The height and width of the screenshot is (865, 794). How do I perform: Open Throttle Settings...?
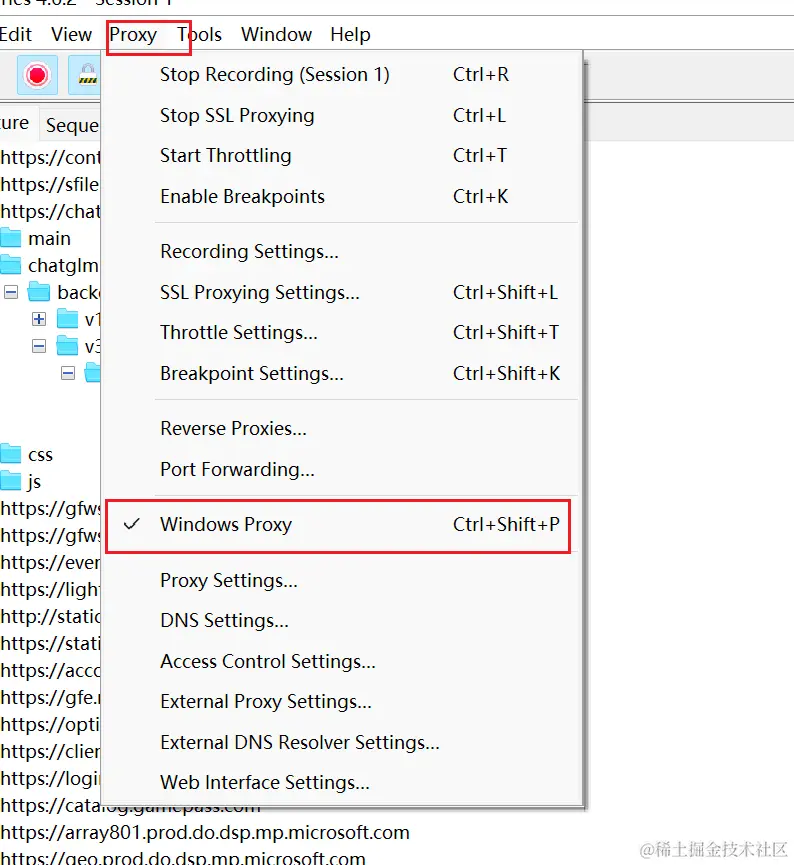pos(342,333)
